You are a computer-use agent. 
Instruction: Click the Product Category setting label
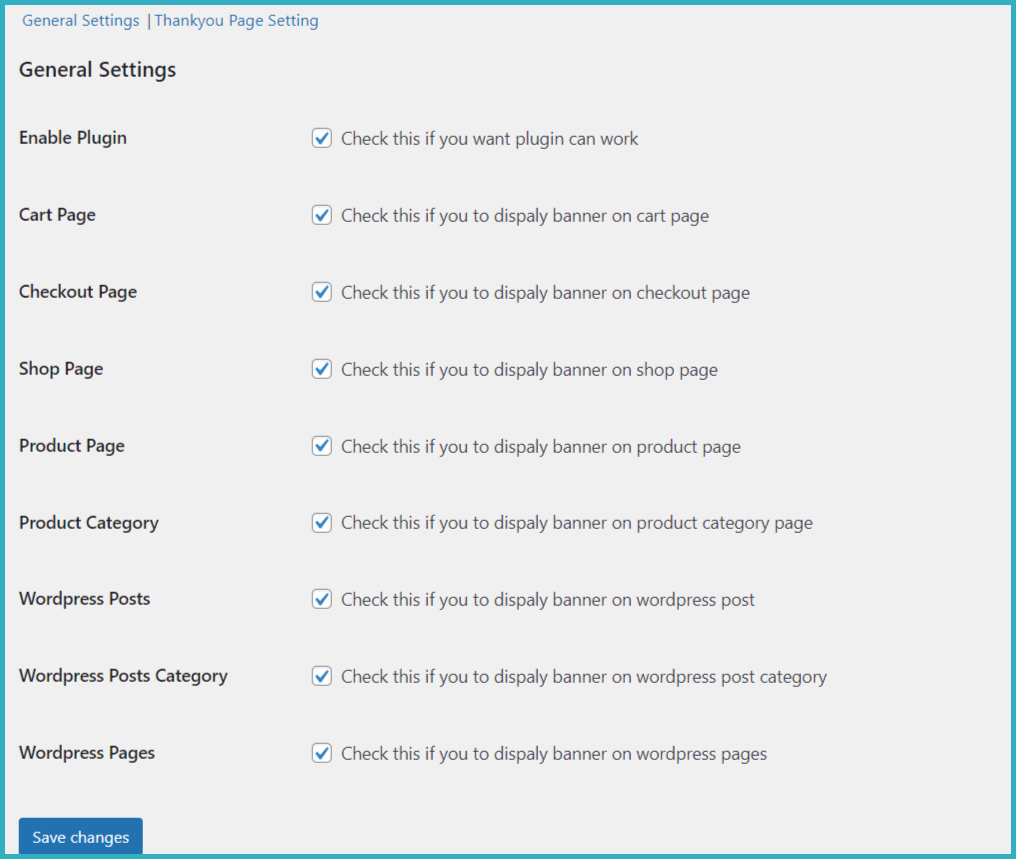tap(88, 522)
